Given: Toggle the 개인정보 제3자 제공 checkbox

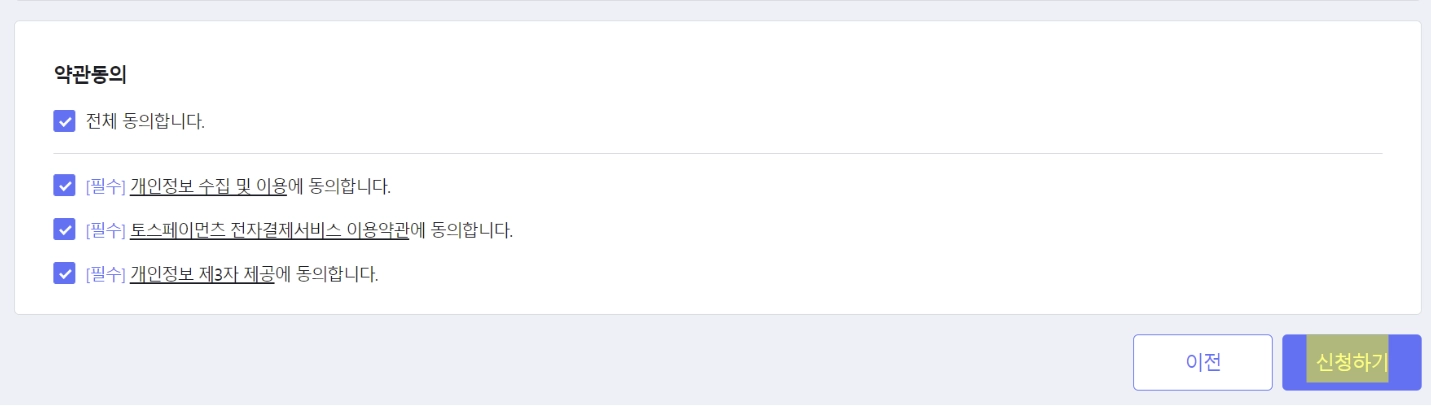Looking at the screenshot, I should [x=64, y=274].
